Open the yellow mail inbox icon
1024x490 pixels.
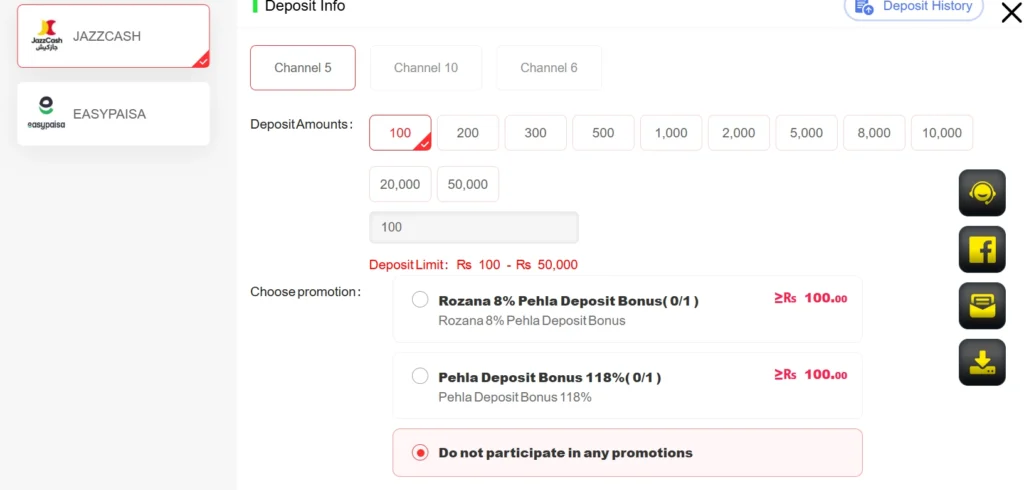point(982,306)
